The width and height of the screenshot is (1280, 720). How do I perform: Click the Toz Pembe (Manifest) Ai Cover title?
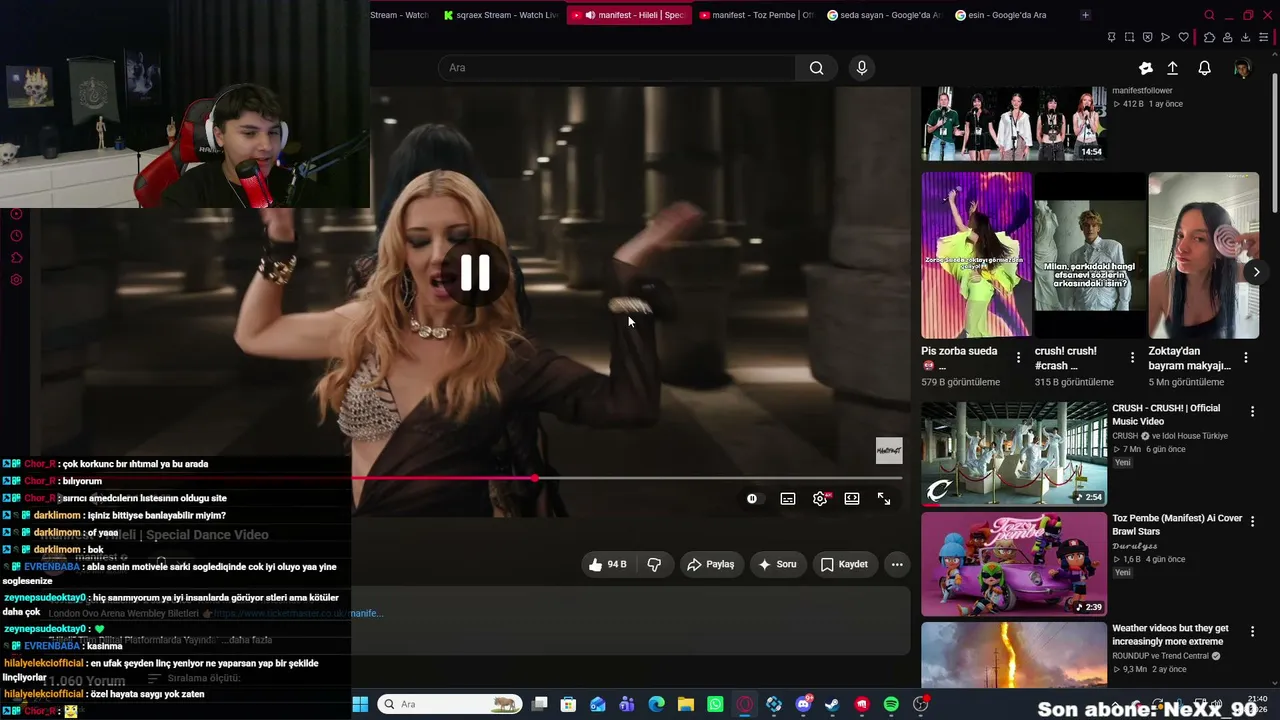(x=1177, y=525)
